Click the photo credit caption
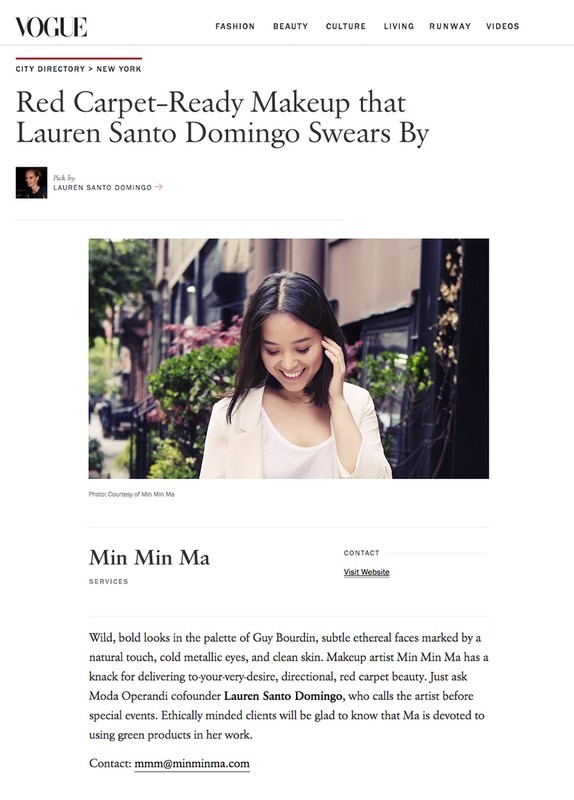Image resolution: width=574 pixels, height=800 pixels. pos(132,494)
